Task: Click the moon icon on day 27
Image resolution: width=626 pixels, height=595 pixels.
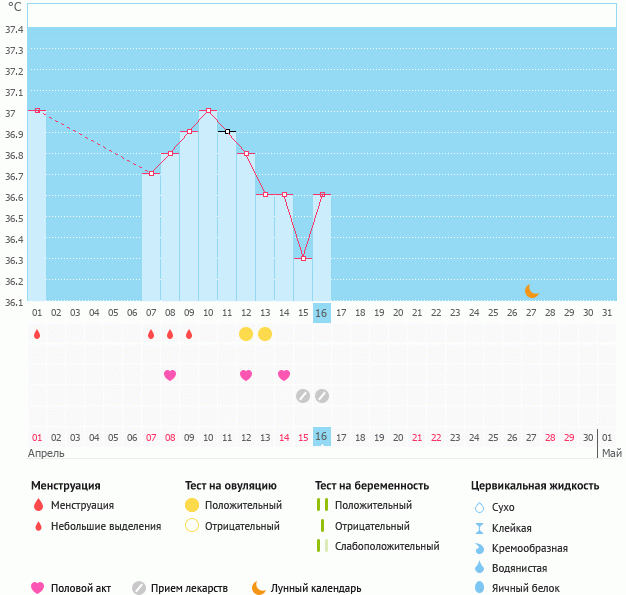Action: [532, 291]
